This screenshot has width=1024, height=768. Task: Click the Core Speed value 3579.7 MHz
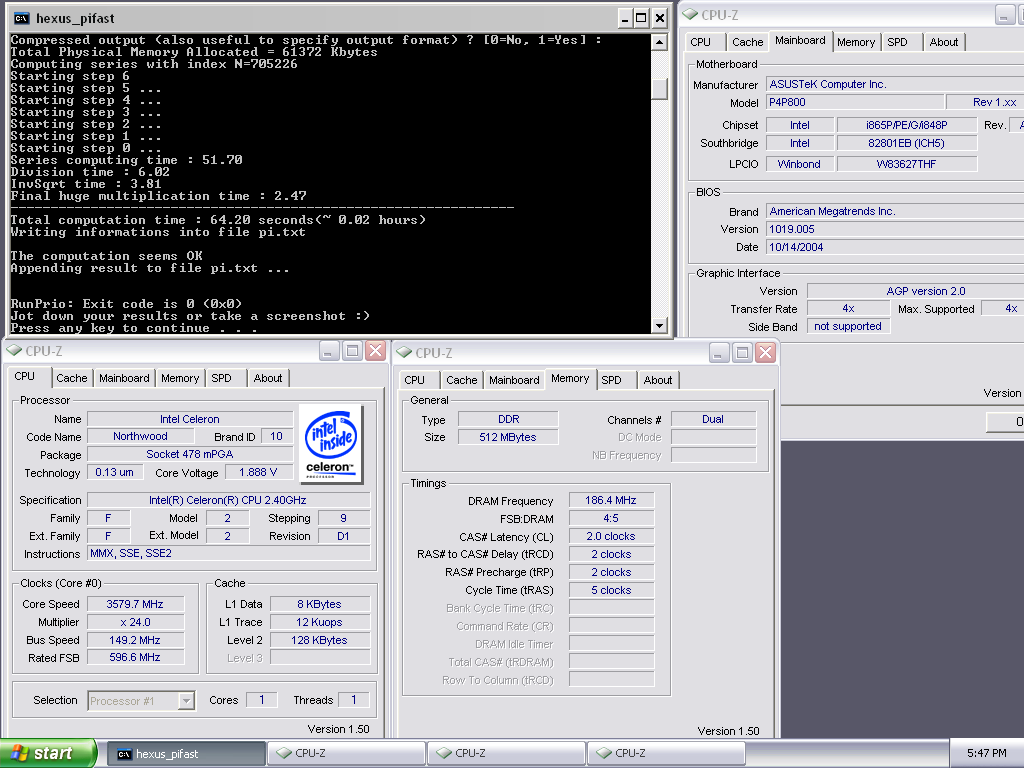[x=135, y=604]
